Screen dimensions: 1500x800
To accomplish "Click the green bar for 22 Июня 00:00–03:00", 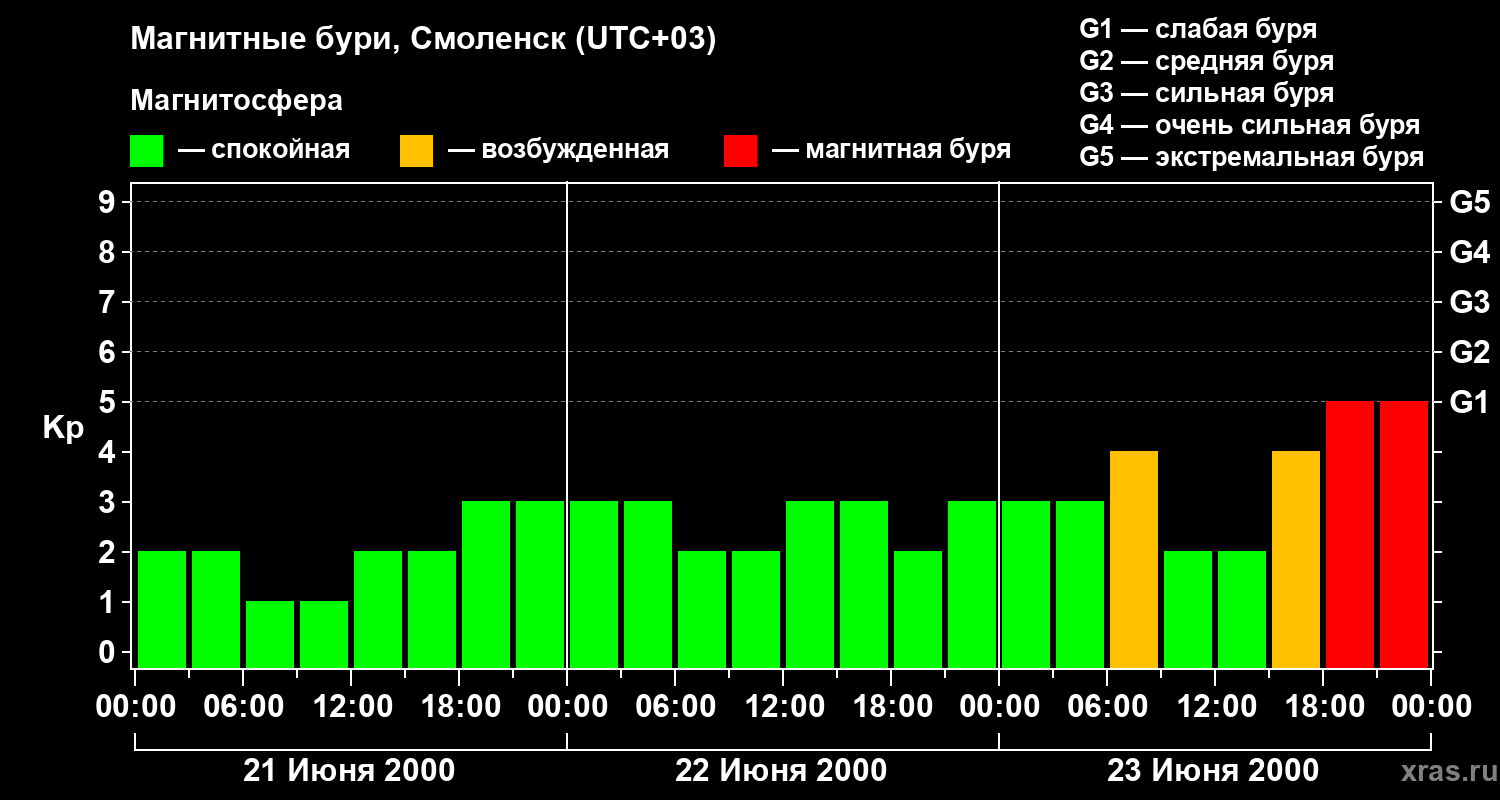I will click(594, 584).
